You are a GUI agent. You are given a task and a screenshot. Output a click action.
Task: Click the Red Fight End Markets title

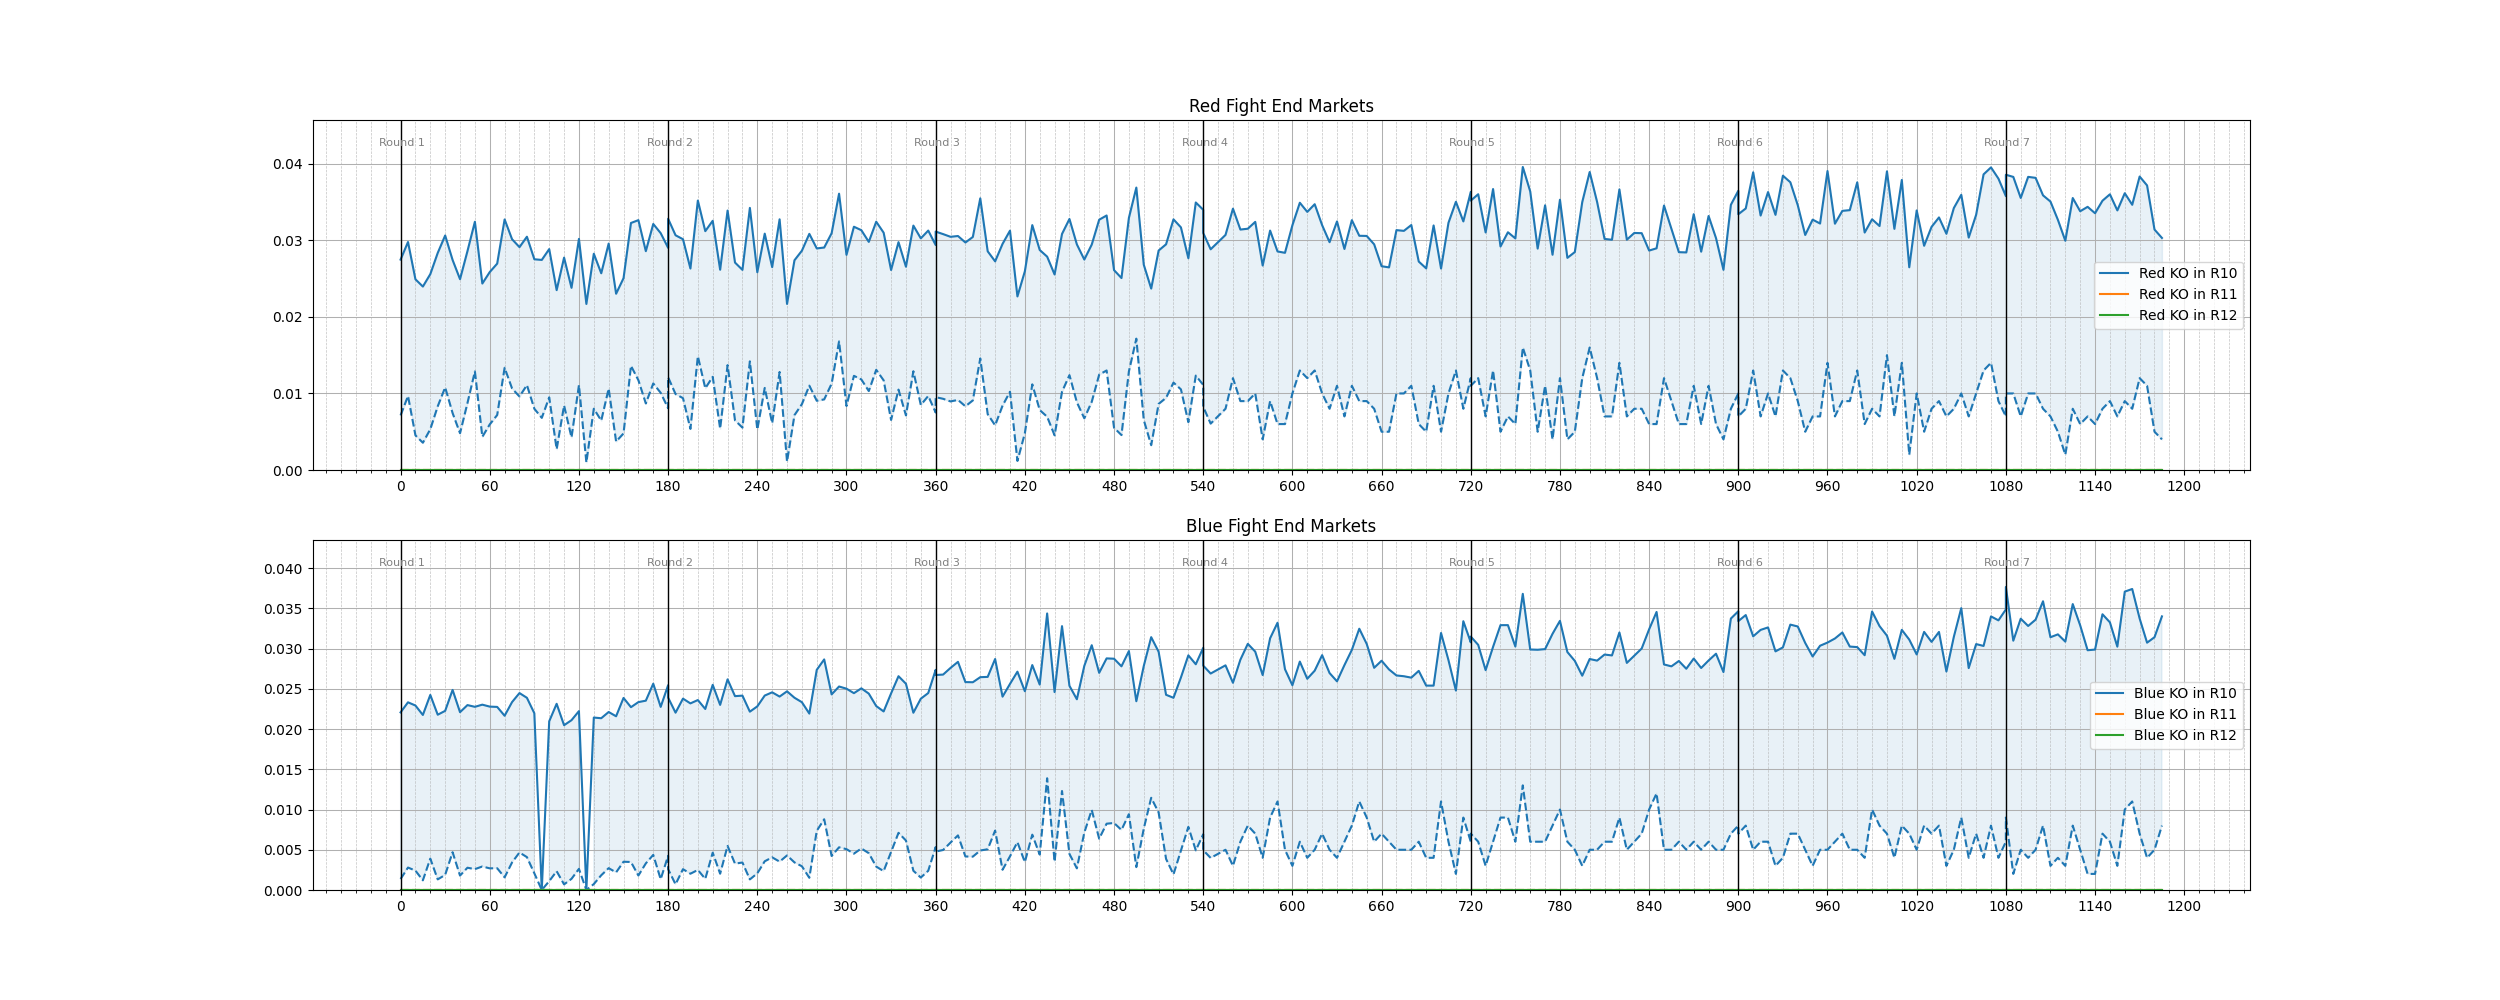tap(1280, 106)
